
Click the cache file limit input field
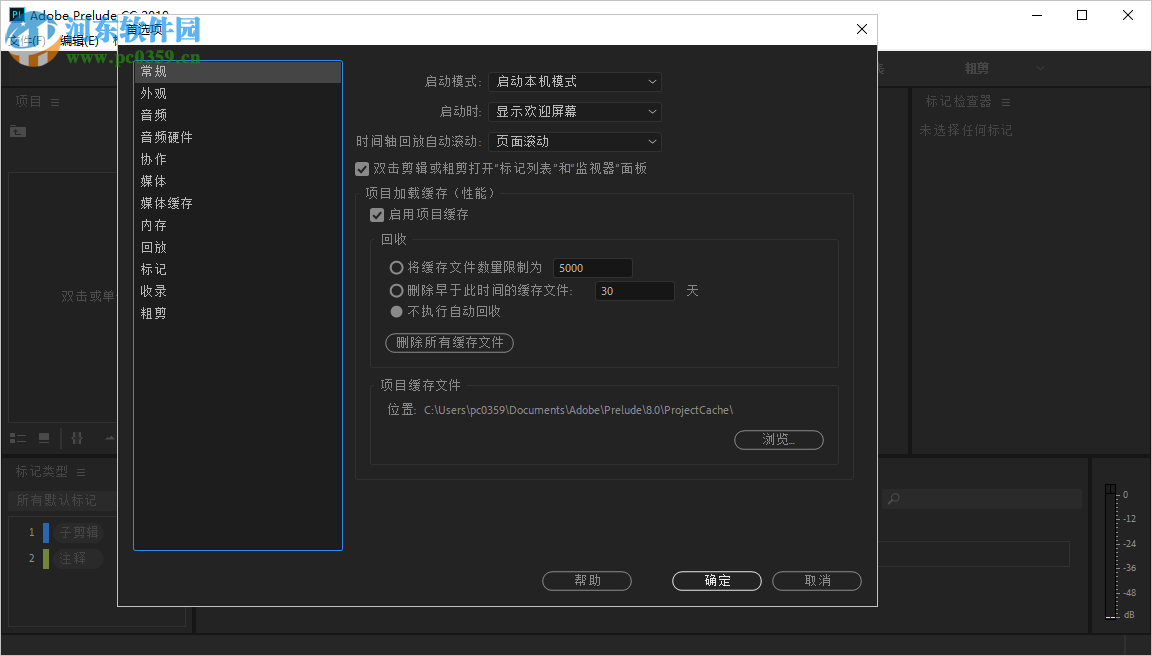point(592,267)
